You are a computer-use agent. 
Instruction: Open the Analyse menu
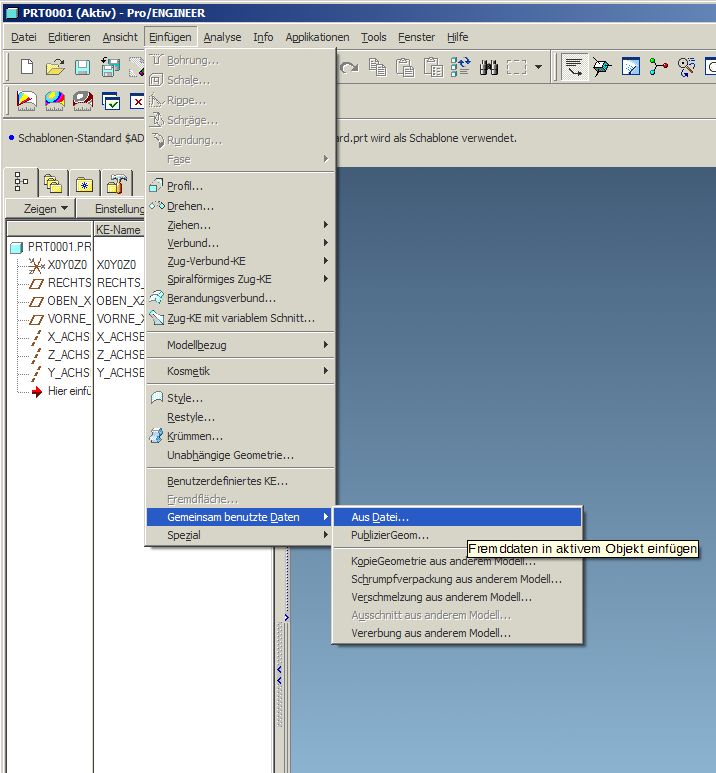(x=222, y=37)
